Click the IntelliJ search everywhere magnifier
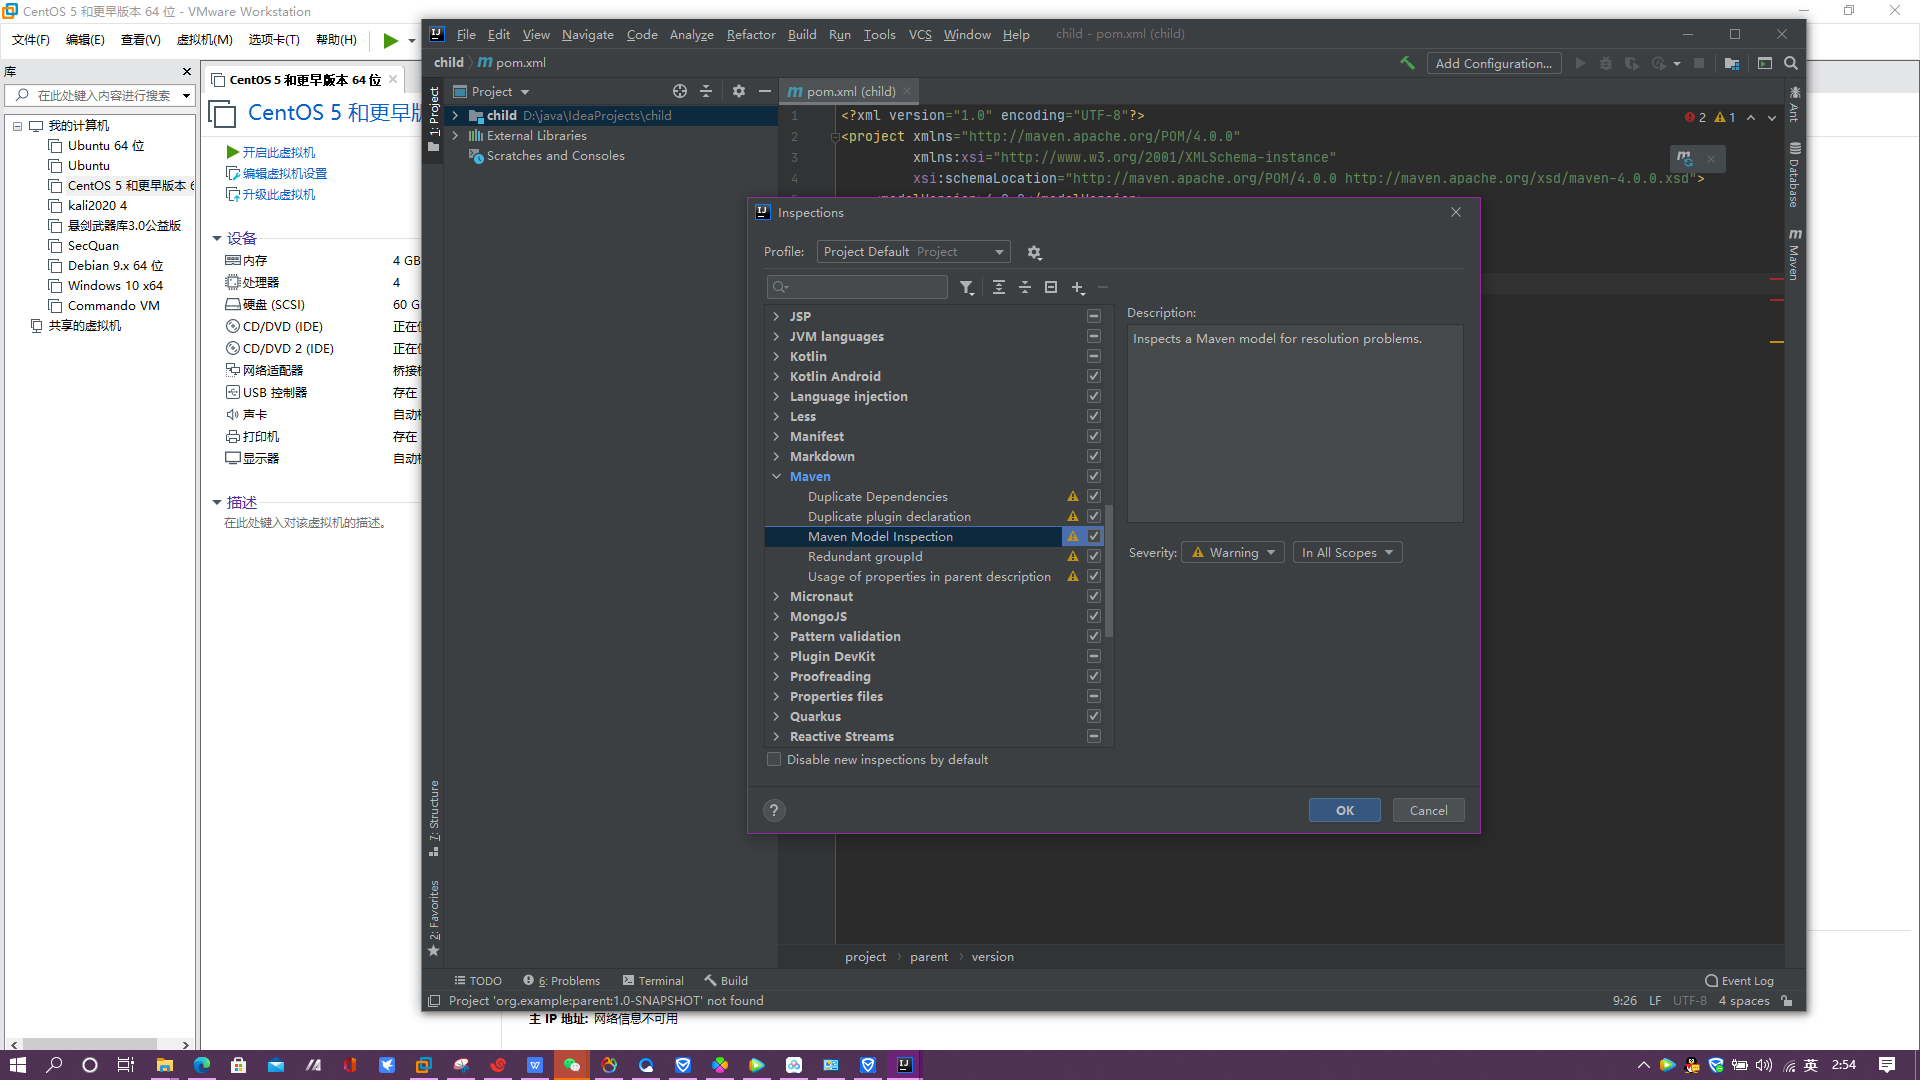 point(1791,63)
